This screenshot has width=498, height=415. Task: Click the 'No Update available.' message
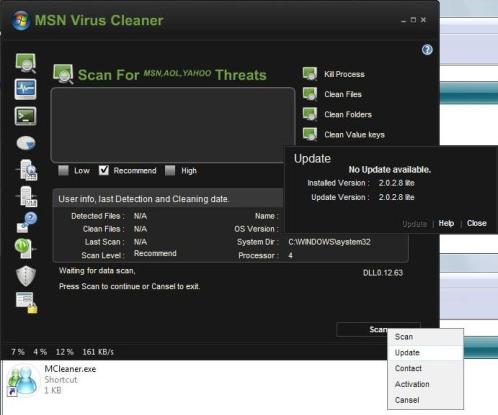coord(390,170)
